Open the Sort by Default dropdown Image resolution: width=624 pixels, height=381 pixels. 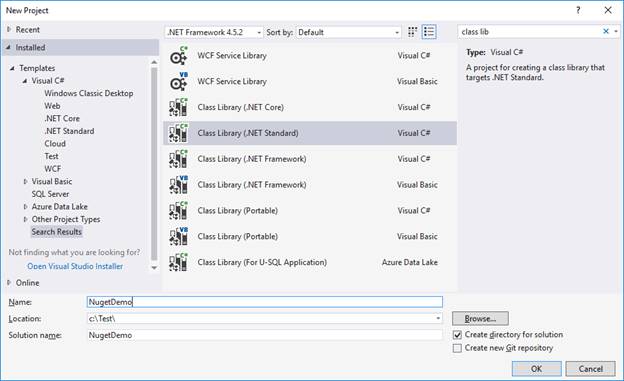(x=348, y=32)
